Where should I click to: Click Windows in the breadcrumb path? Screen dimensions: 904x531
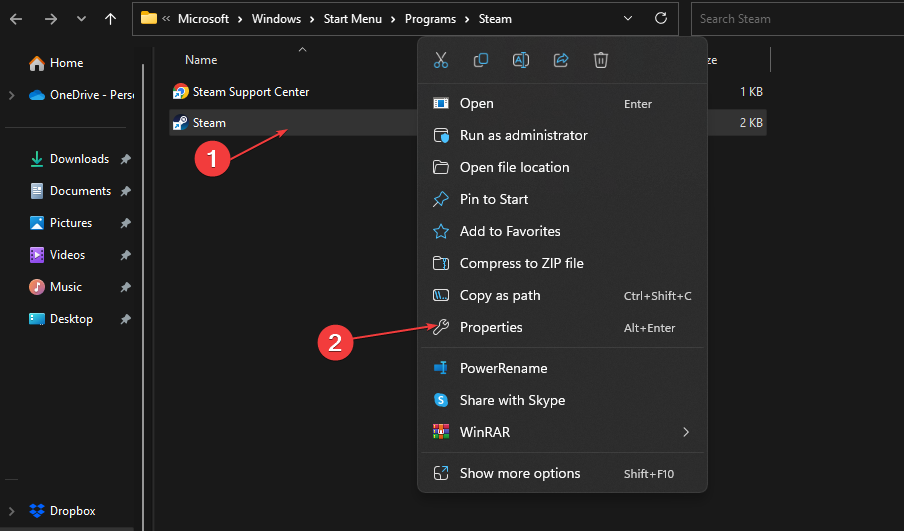click(x=276, y=19)
